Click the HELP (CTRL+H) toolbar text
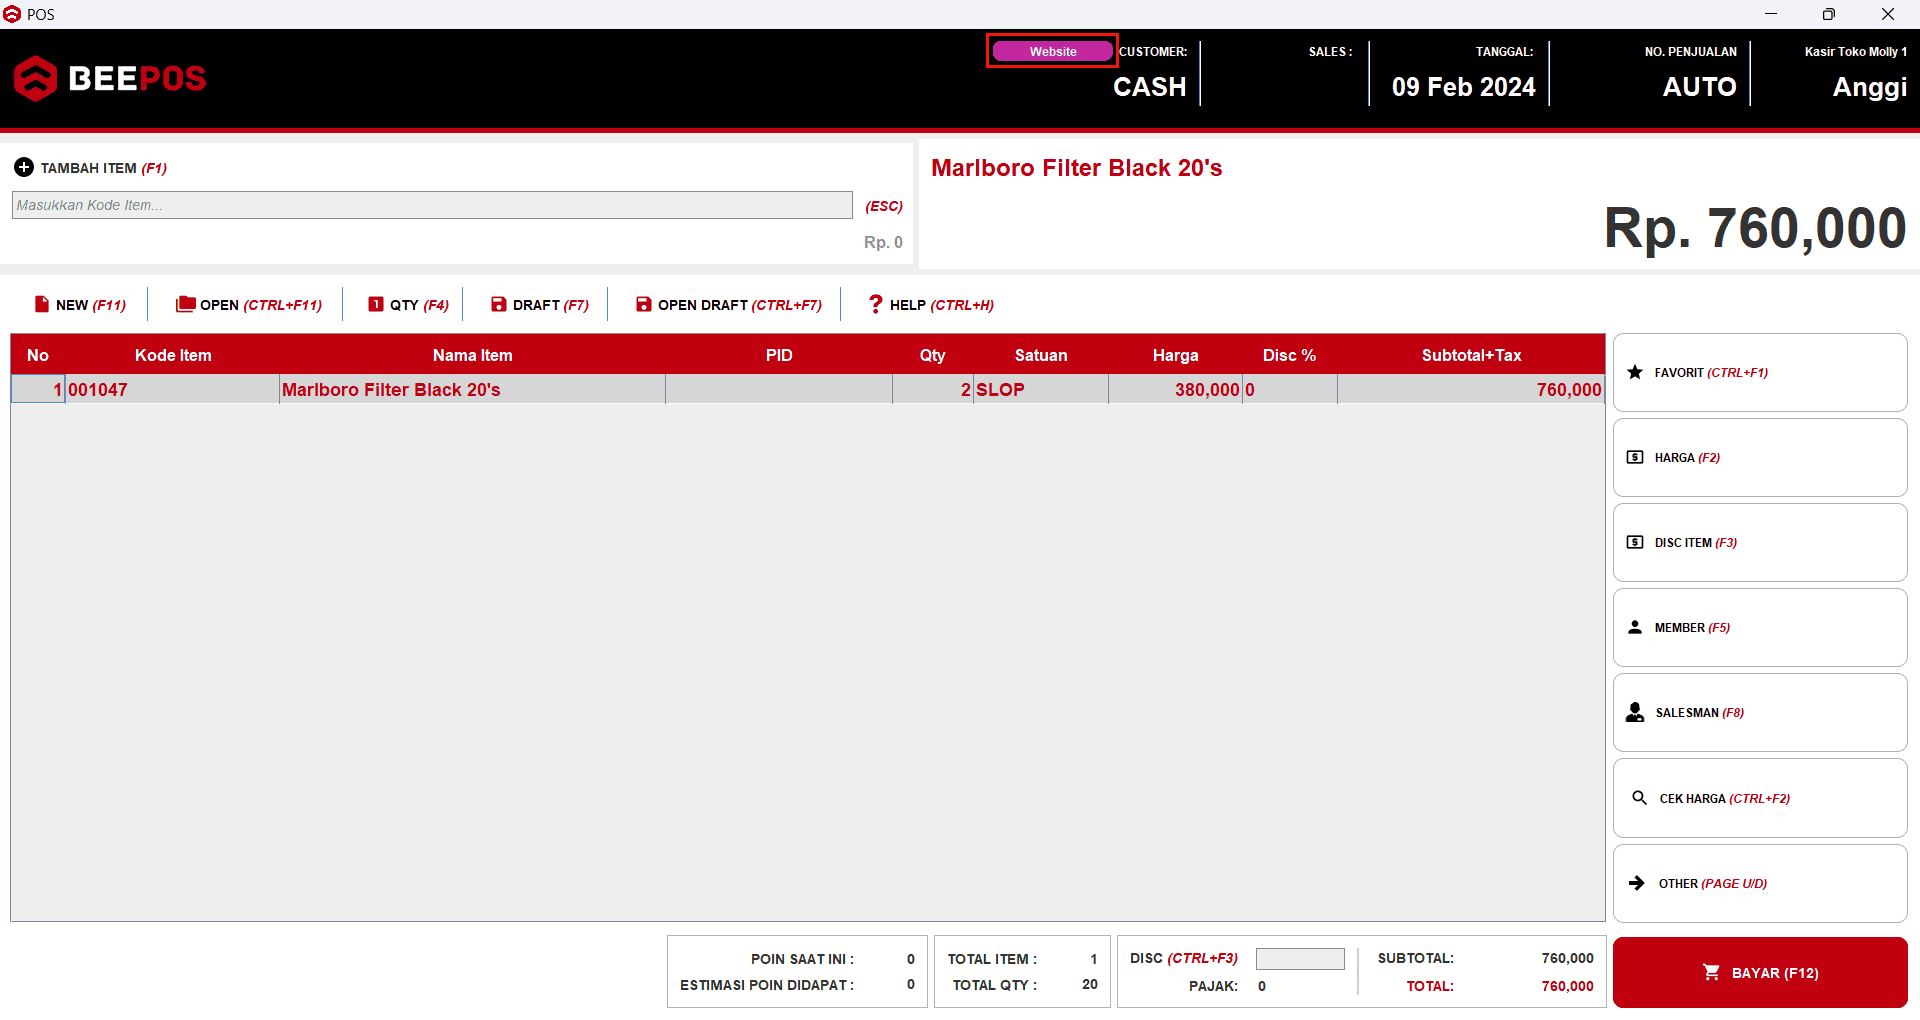This screenshot has width=1920, height=1020. [x=942, y=305]
